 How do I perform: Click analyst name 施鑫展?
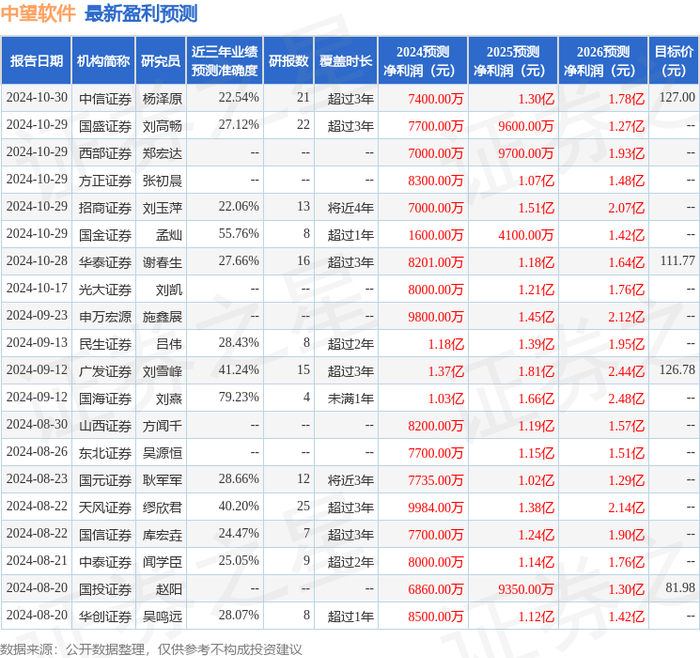[x=162, y=317]
